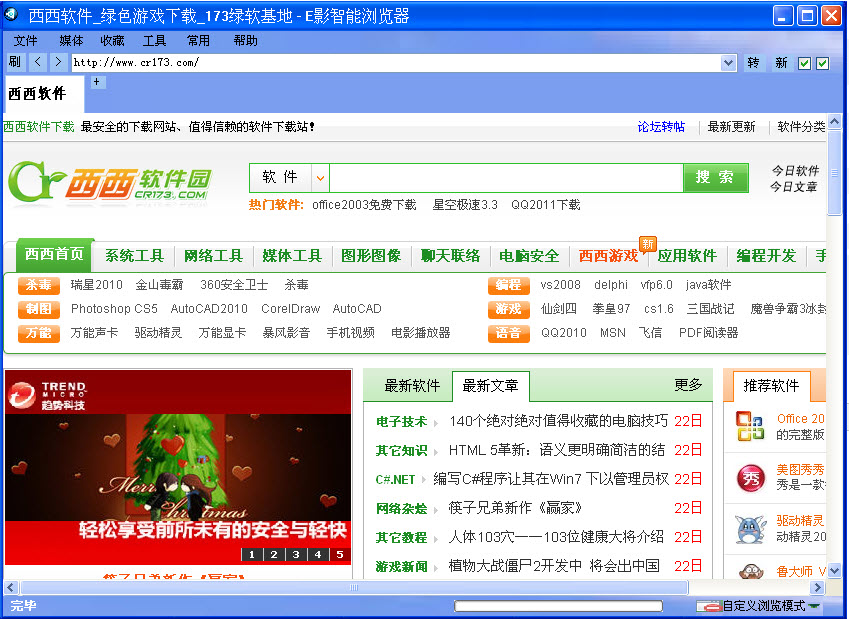The height and width of the screenshot is (619, 849).
Task: Open the QQ2011下载 hot link
Action: [x=545, y=205]
